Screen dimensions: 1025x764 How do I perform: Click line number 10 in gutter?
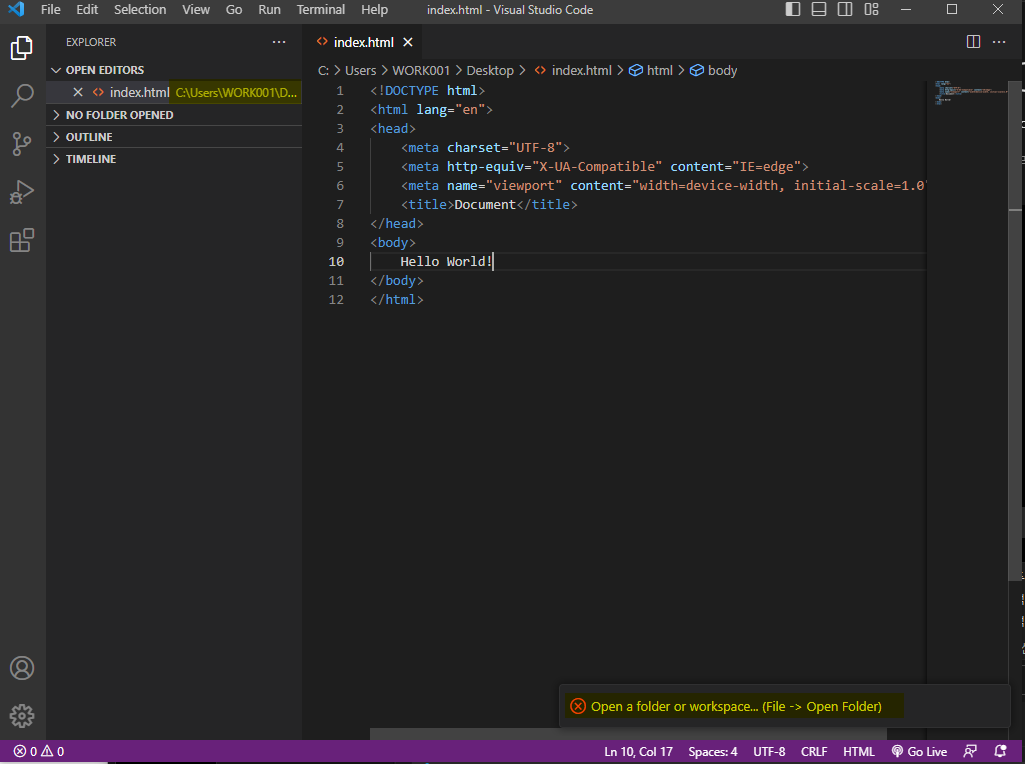[x=336, y=261]
